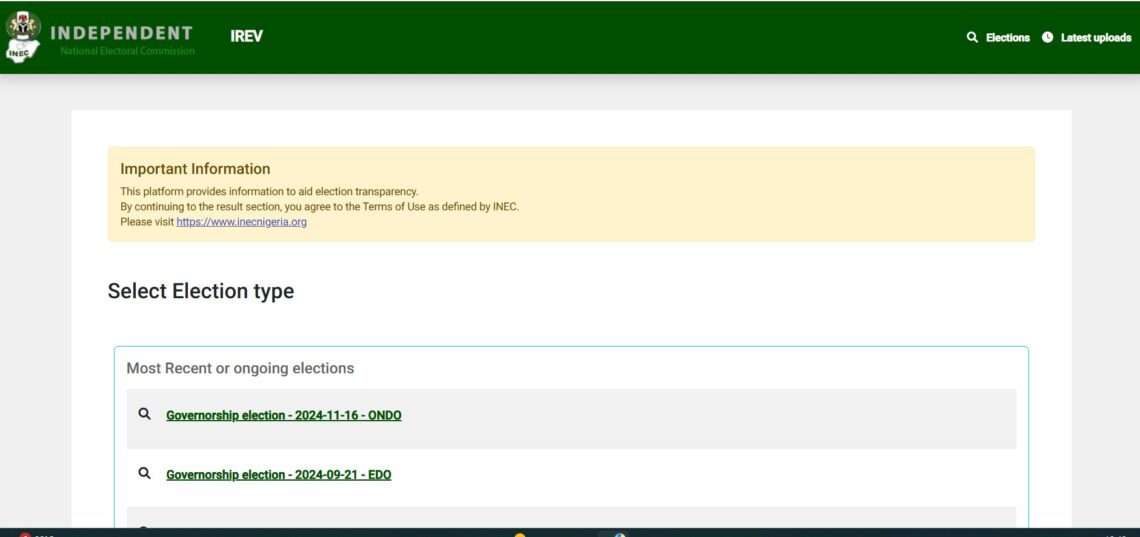Click the INEC coat of arms logo
Image resolution: width=1140 pixels, height=537 pixels.
(23, 36)
